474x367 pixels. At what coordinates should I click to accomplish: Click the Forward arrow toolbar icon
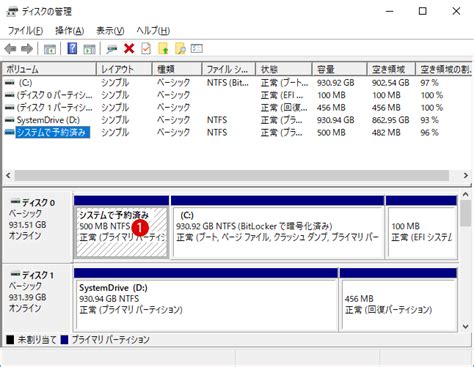pos(27,49)
